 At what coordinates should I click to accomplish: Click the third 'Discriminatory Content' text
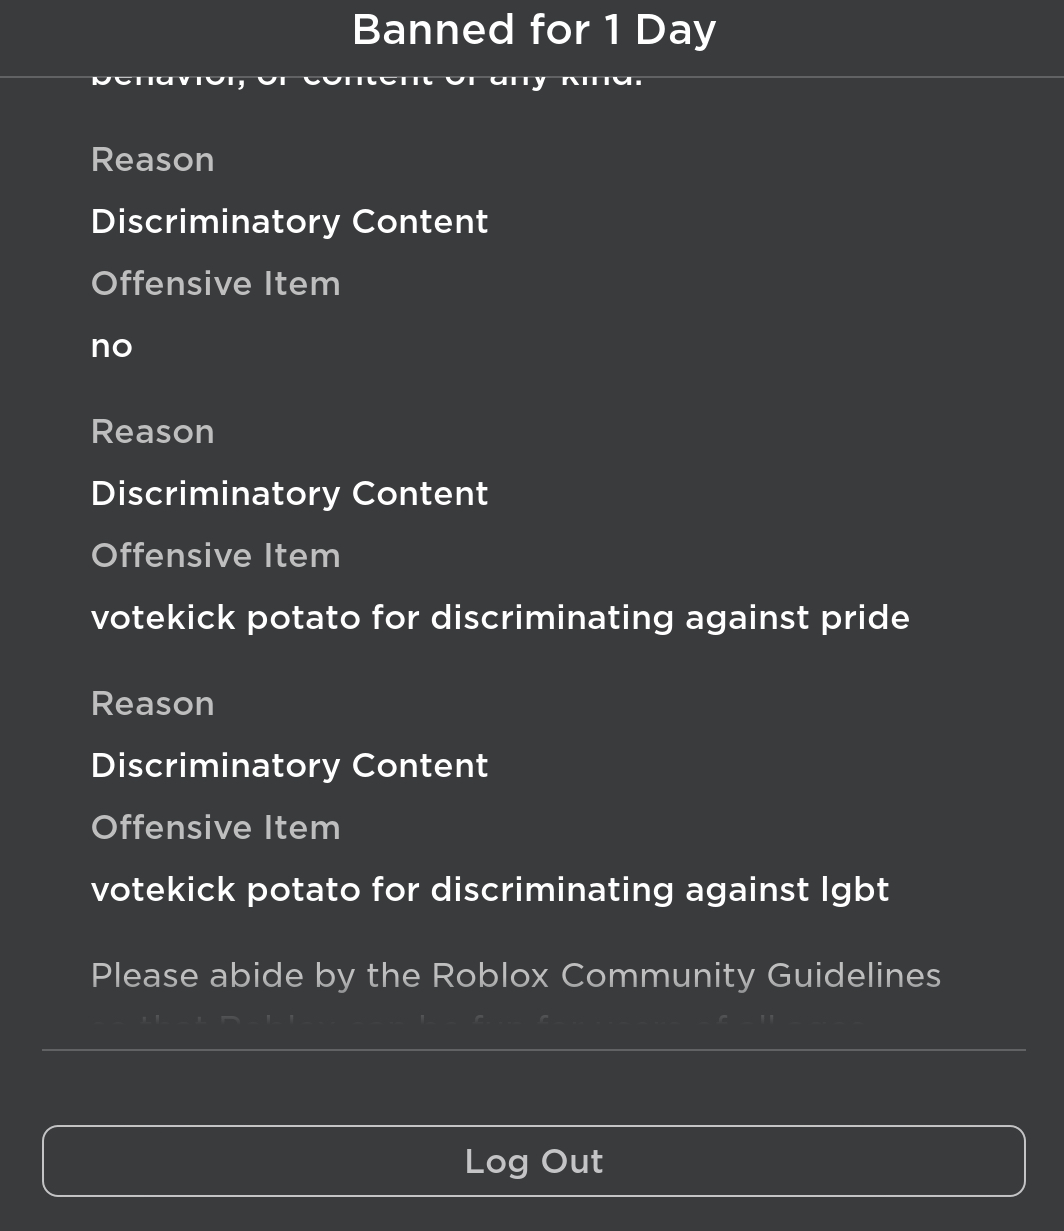tap(289, 766)
